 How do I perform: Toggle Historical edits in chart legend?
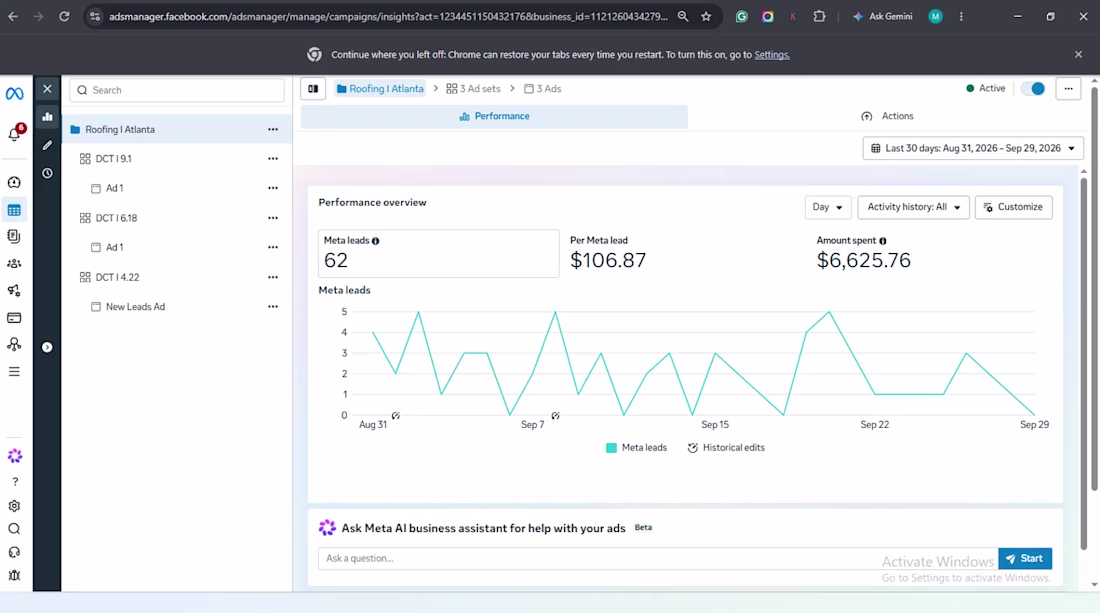click(x=726, y=447)
